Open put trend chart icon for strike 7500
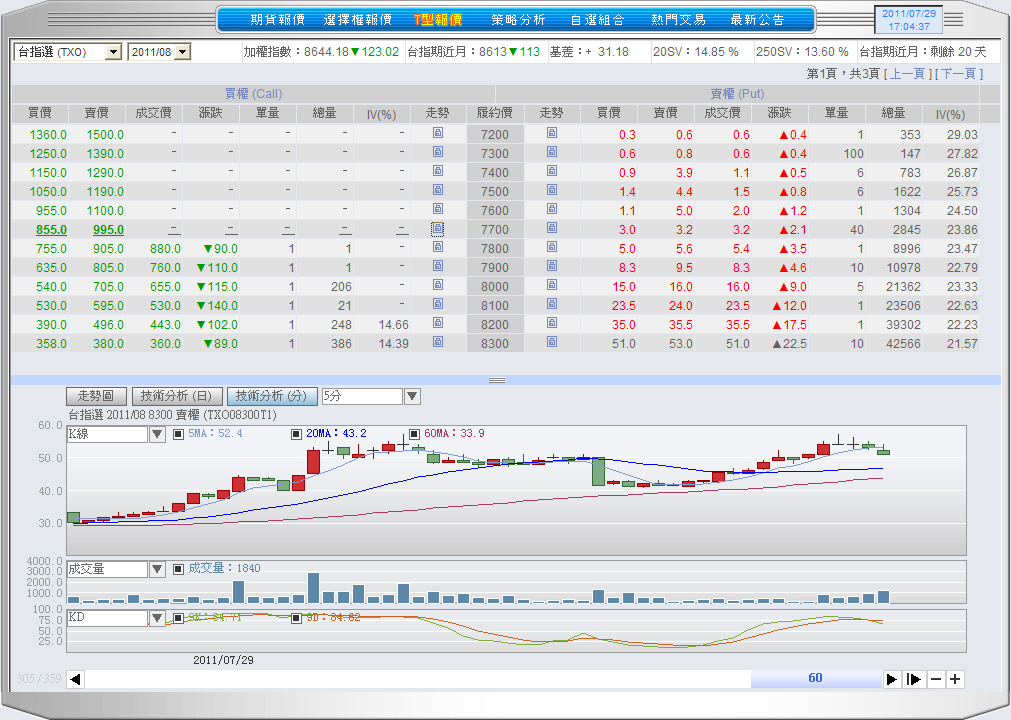Screen dimensions: 1011x720 point(552,190)
